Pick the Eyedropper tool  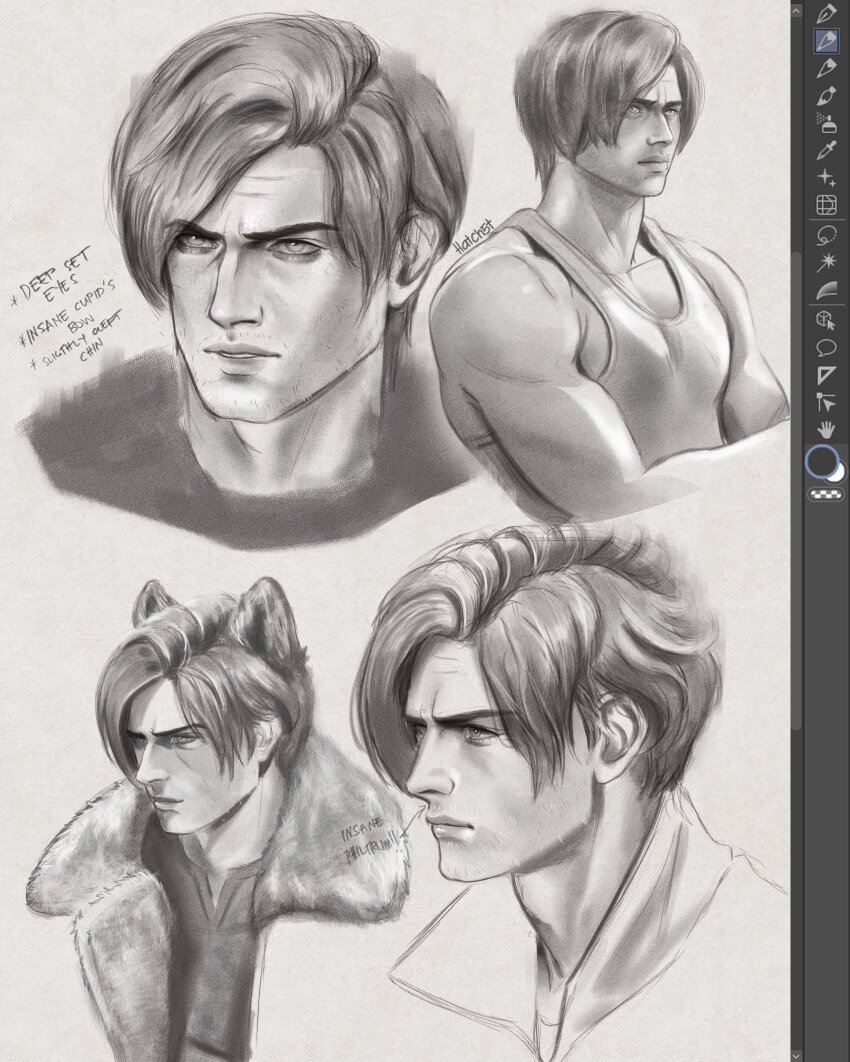click(x=826, y=150)
